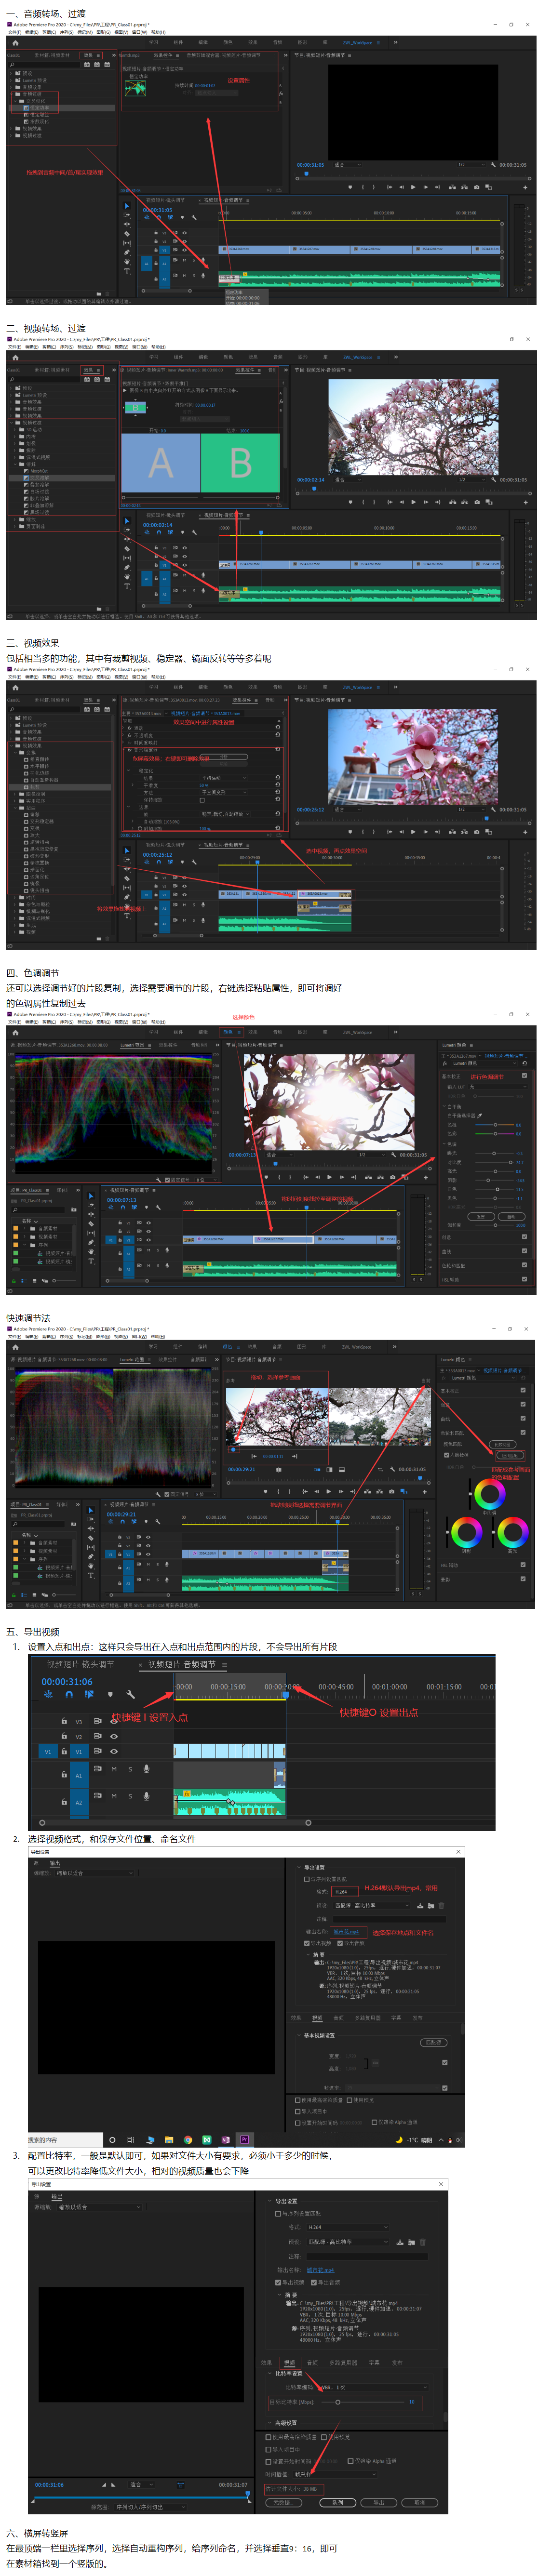The height and width of the screenshot is (2576, 538).
Task: Play the program monitor in the 音频转场 screenshot
Action: click(413, 186)
